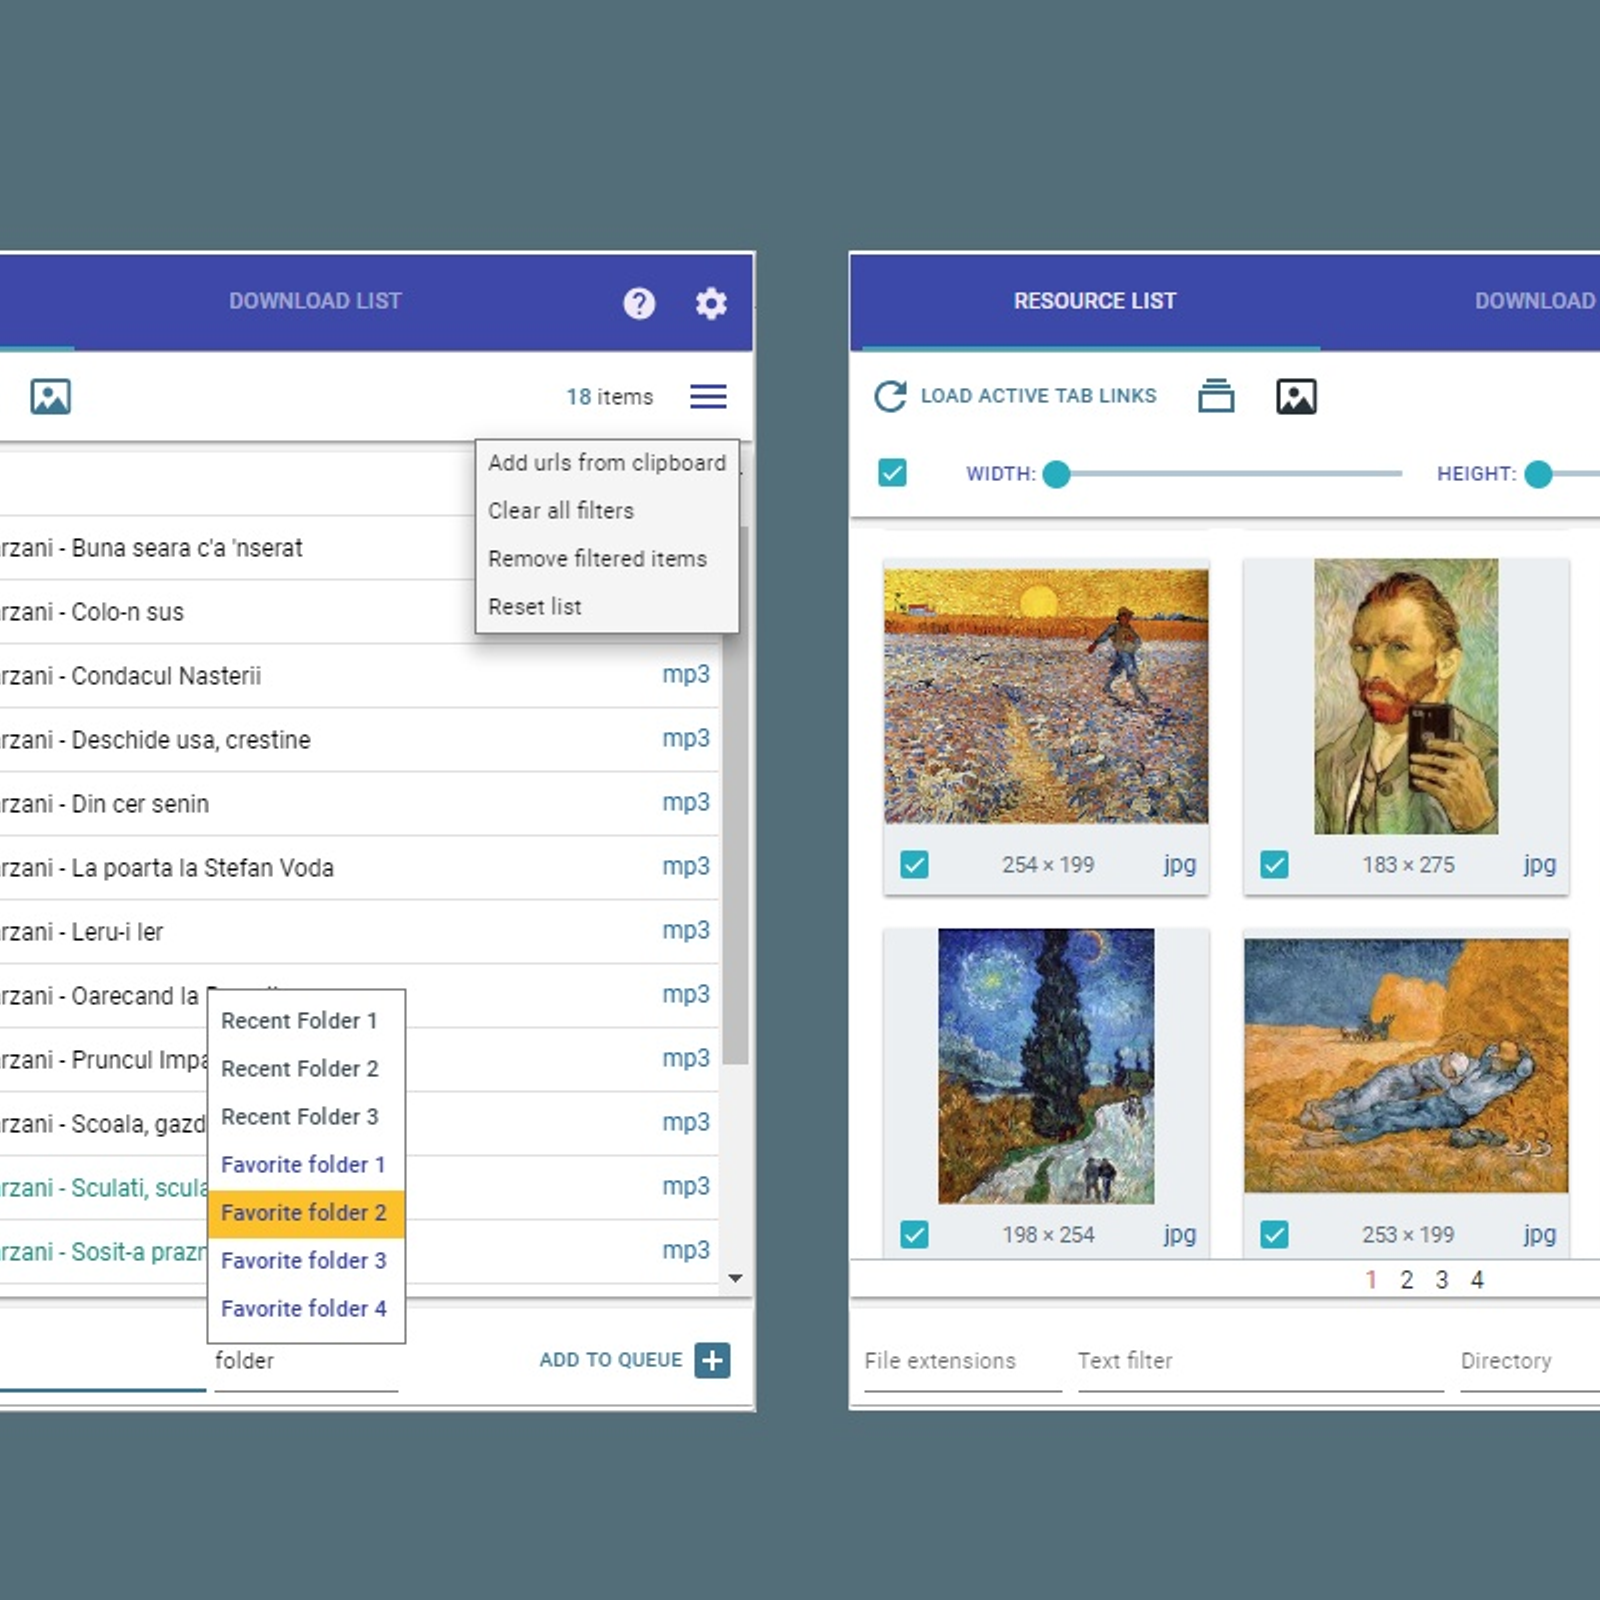Click the black image filter icon in the resource list

pyautogui.click(x=1296, y=397)
